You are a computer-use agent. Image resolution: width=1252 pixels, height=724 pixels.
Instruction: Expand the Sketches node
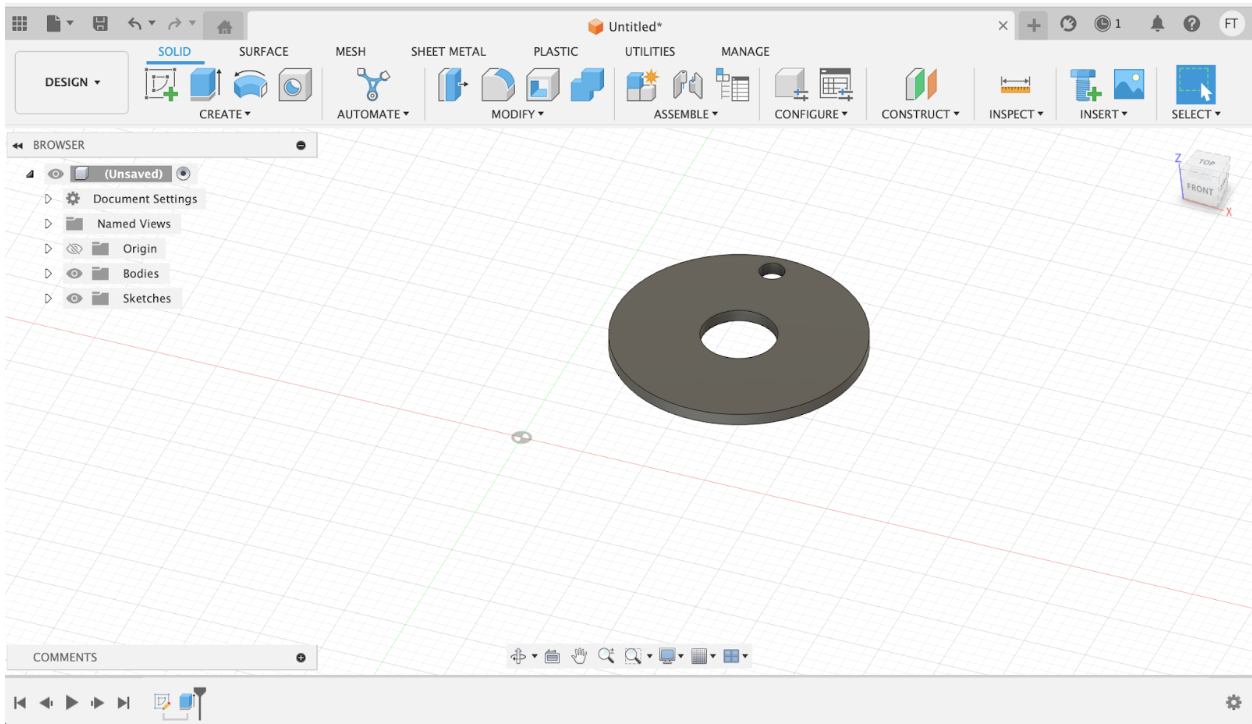point(47,298)
